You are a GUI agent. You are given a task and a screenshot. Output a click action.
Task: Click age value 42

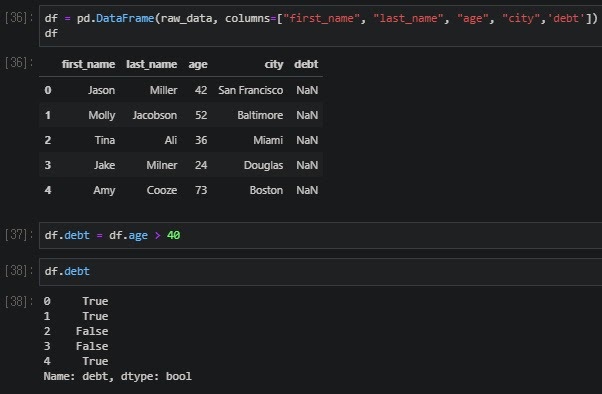(x=201, y=90)
